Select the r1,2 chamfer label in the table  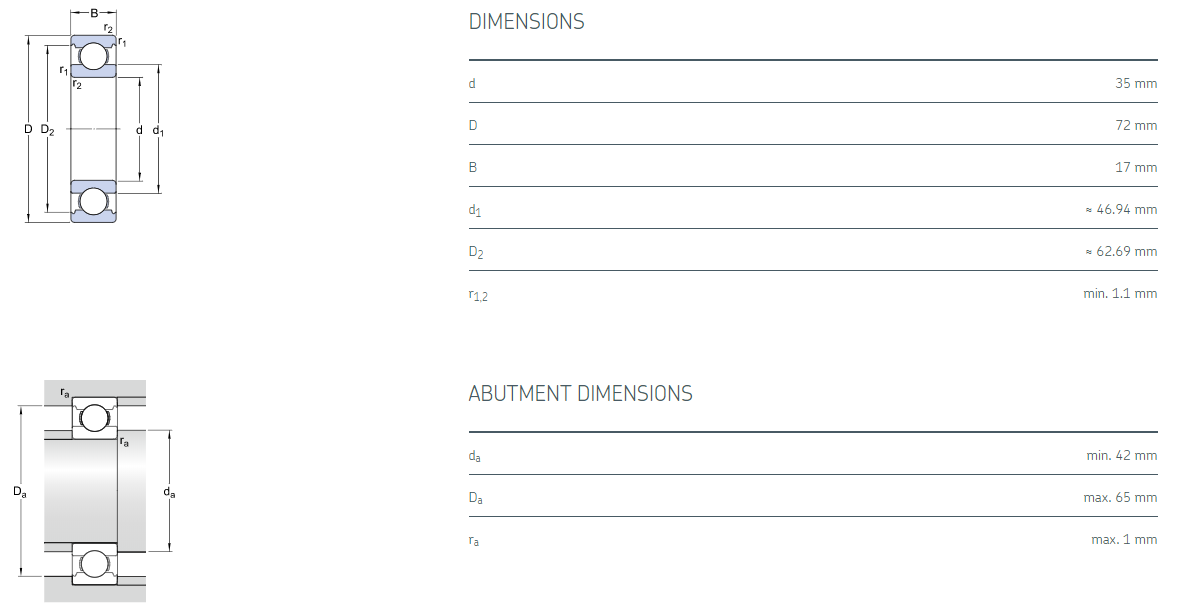click(x=478, y=295)
